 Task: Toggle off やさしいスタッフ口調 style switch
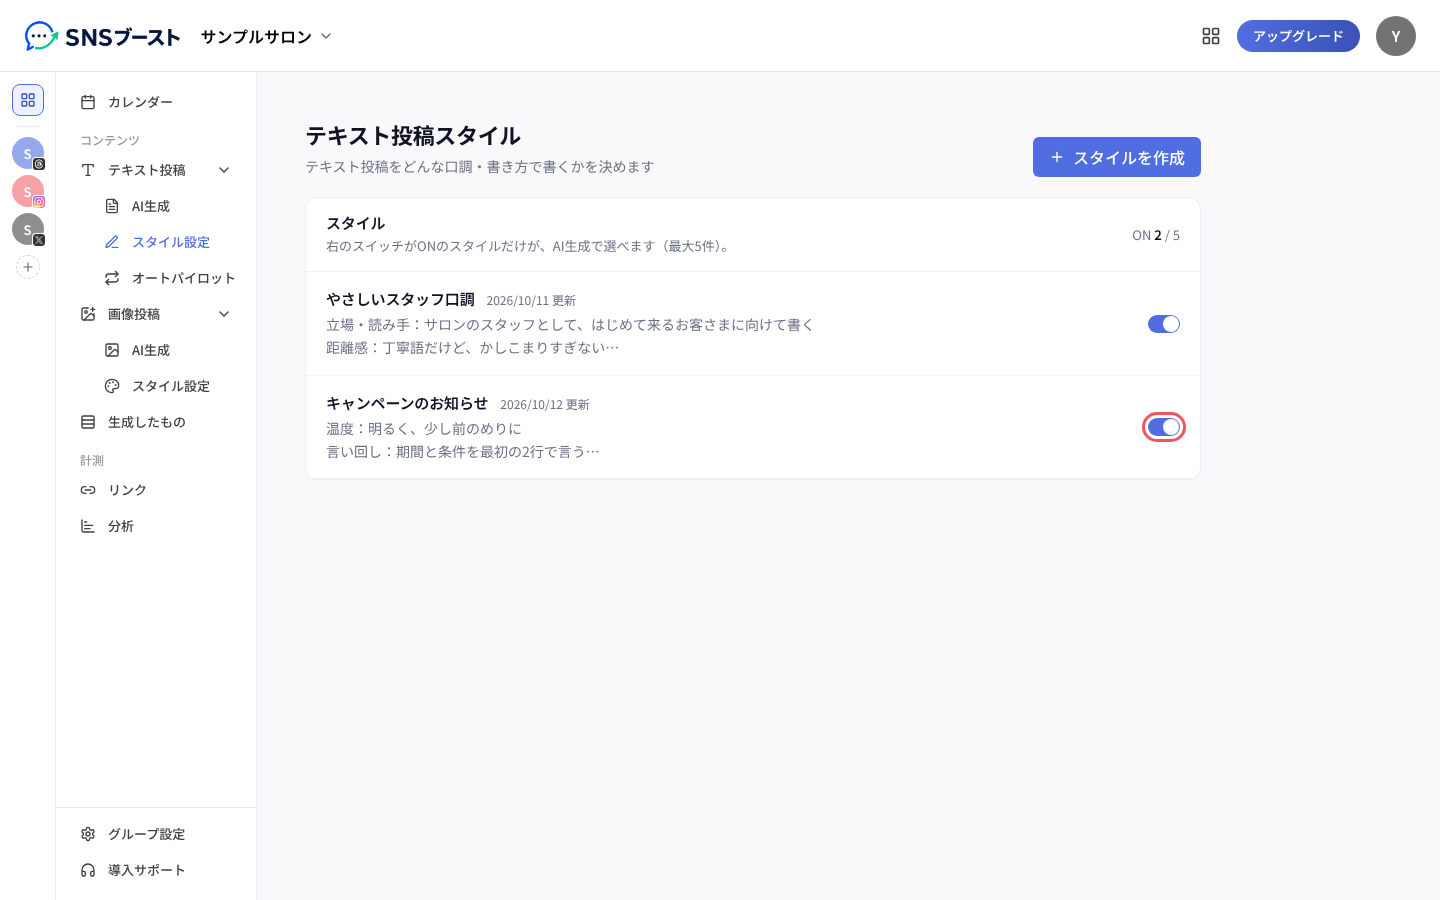(x=1164, y=324)
